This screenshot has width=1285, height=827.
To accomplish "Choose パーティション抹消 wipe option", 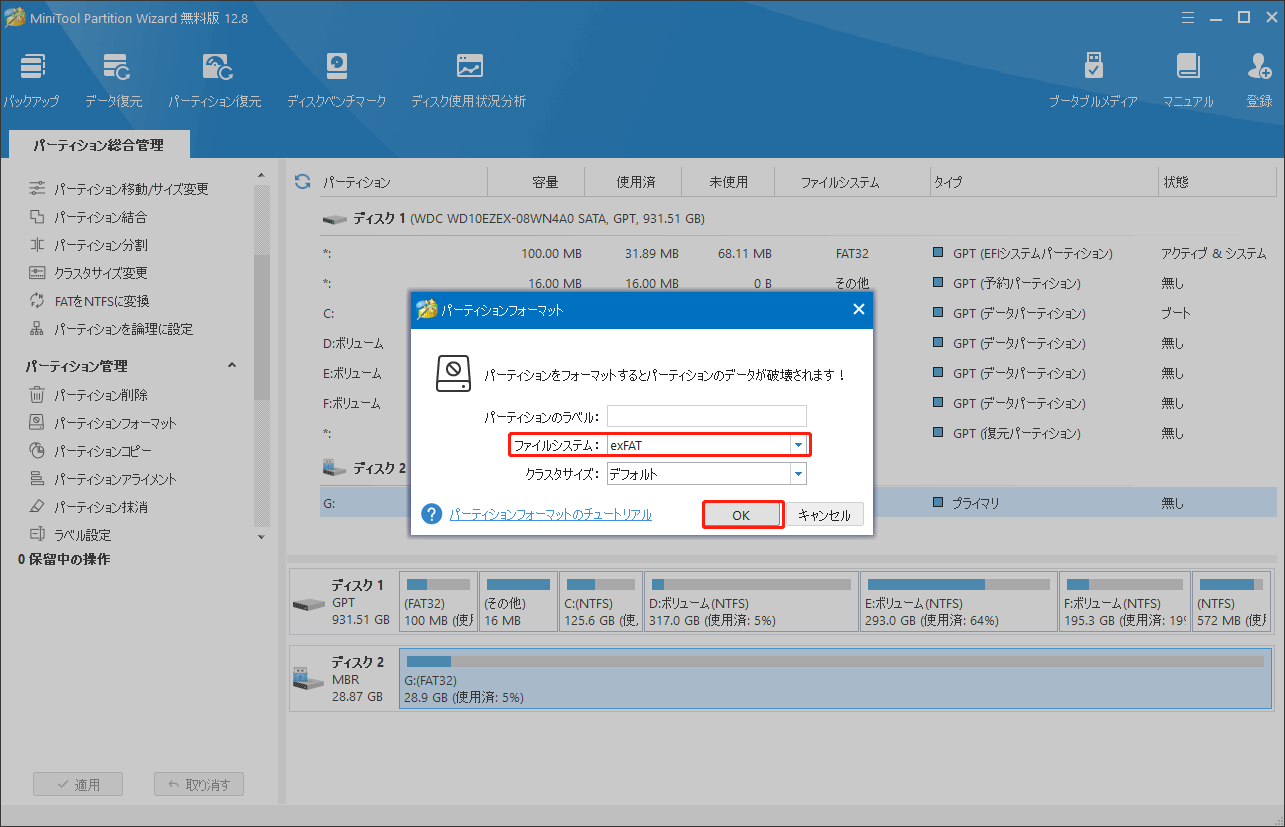I will point(88,507).
